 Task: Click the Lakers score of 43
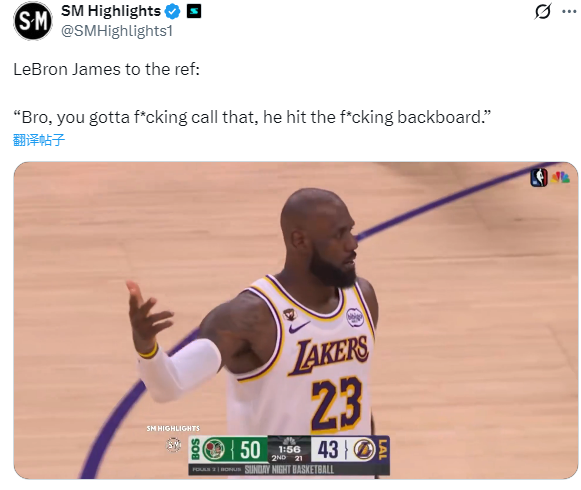coord(328,450)
